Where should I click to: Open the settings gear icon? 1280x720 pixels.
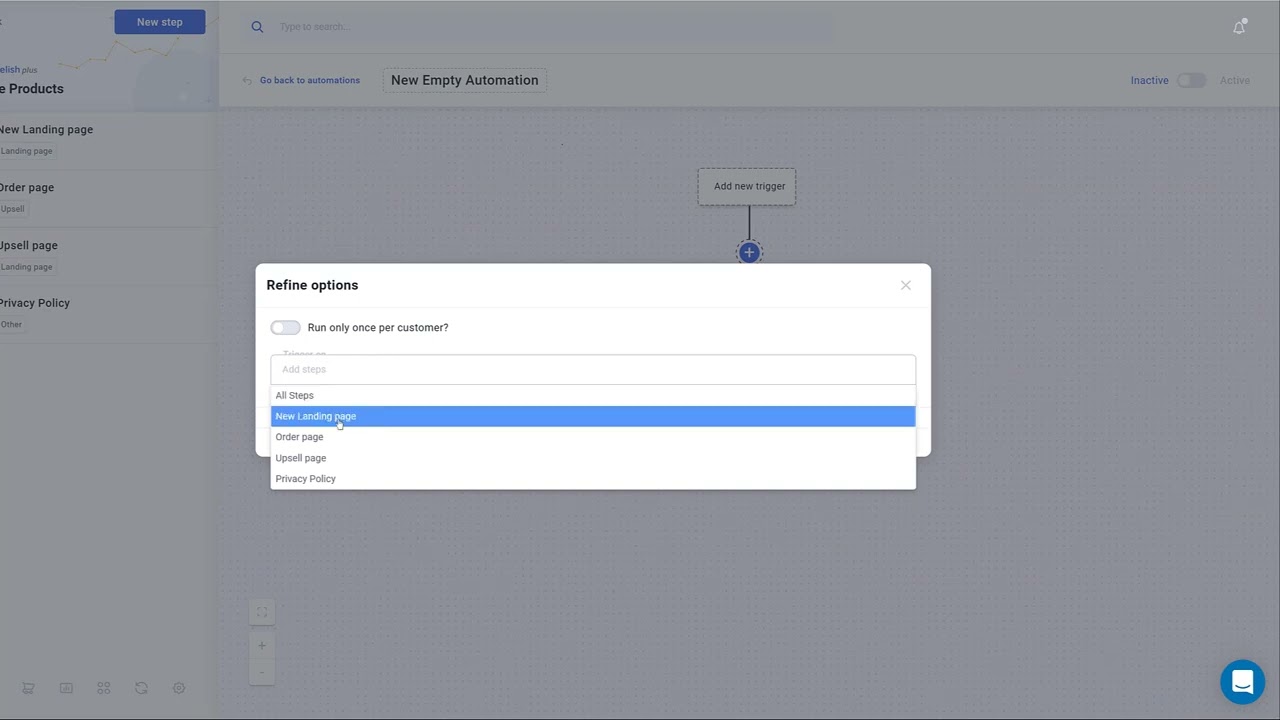[179, 688]
